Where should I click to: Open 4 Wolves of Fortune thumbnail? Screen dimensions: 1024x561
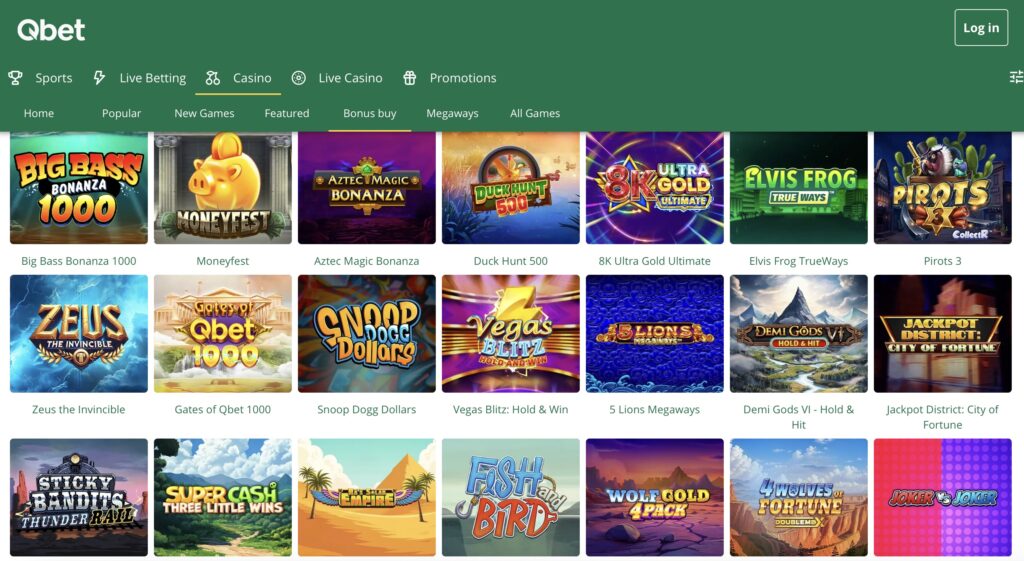click(799, 498)
